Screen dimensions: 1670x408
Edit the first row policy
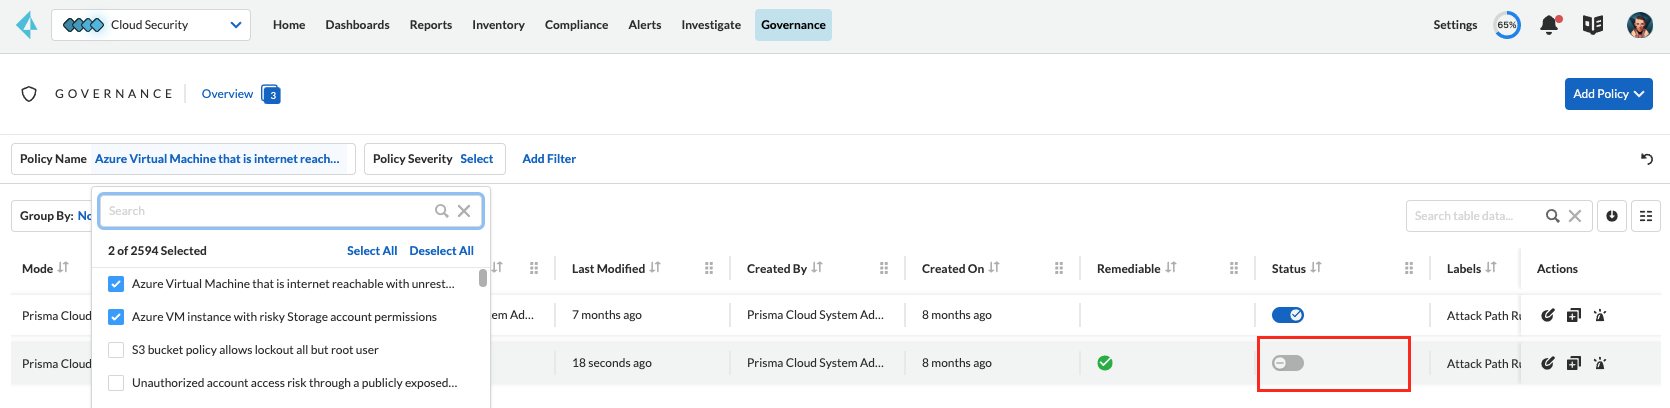coord(1548,315)
